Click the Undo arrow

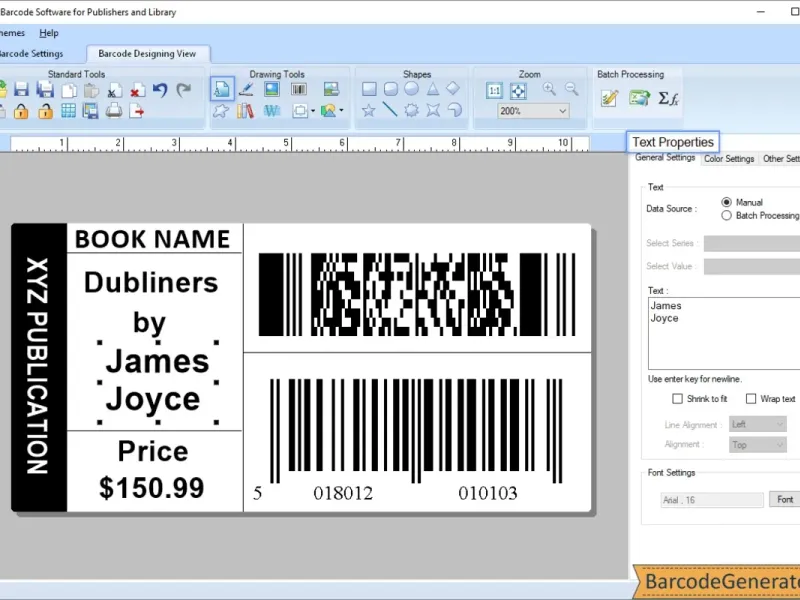pyautogui.click(x=160, y=90)
